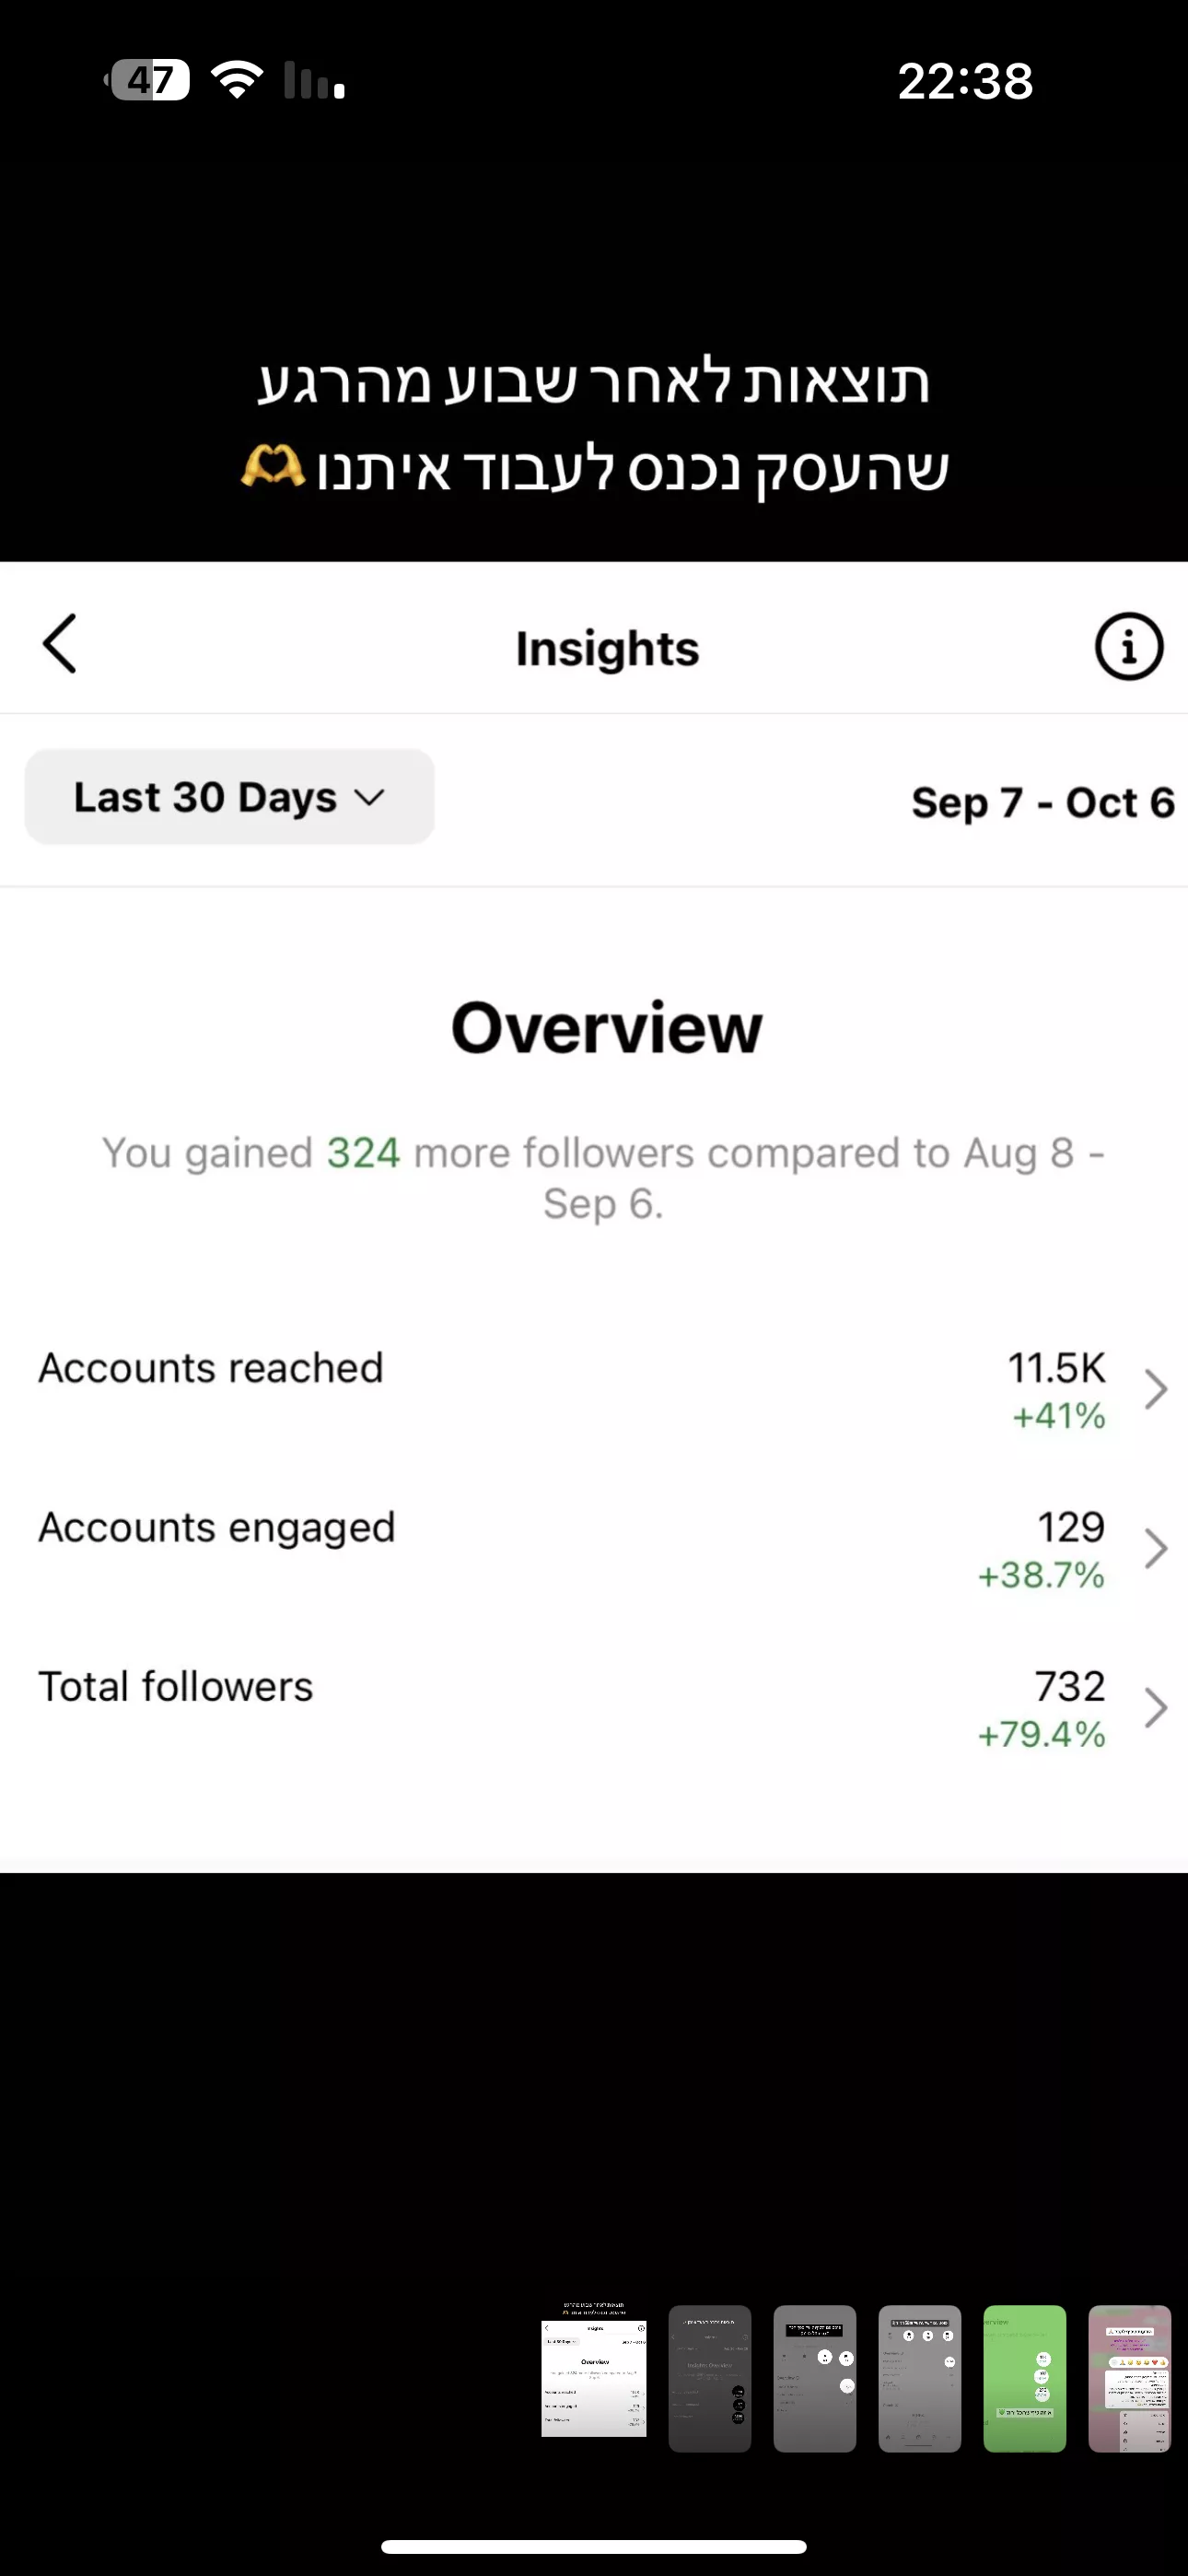Tap the battery indicator showing 47
This screenshot has width=1188, height=2576.
(149, 80)
